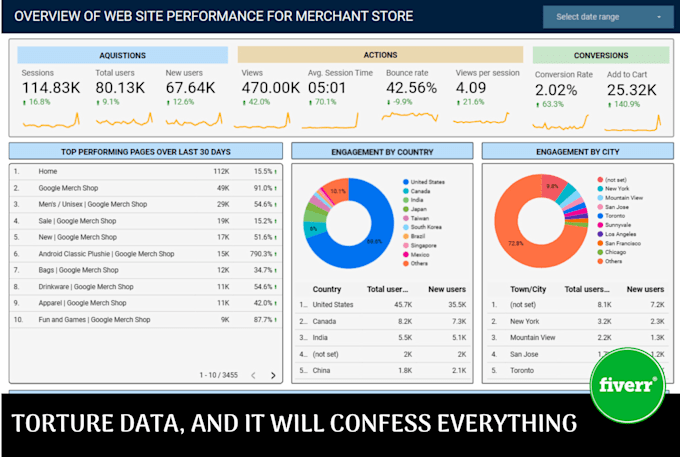
Task: Go to previous page of top pages
Action: pyautogui.click(x=253, y=375)
